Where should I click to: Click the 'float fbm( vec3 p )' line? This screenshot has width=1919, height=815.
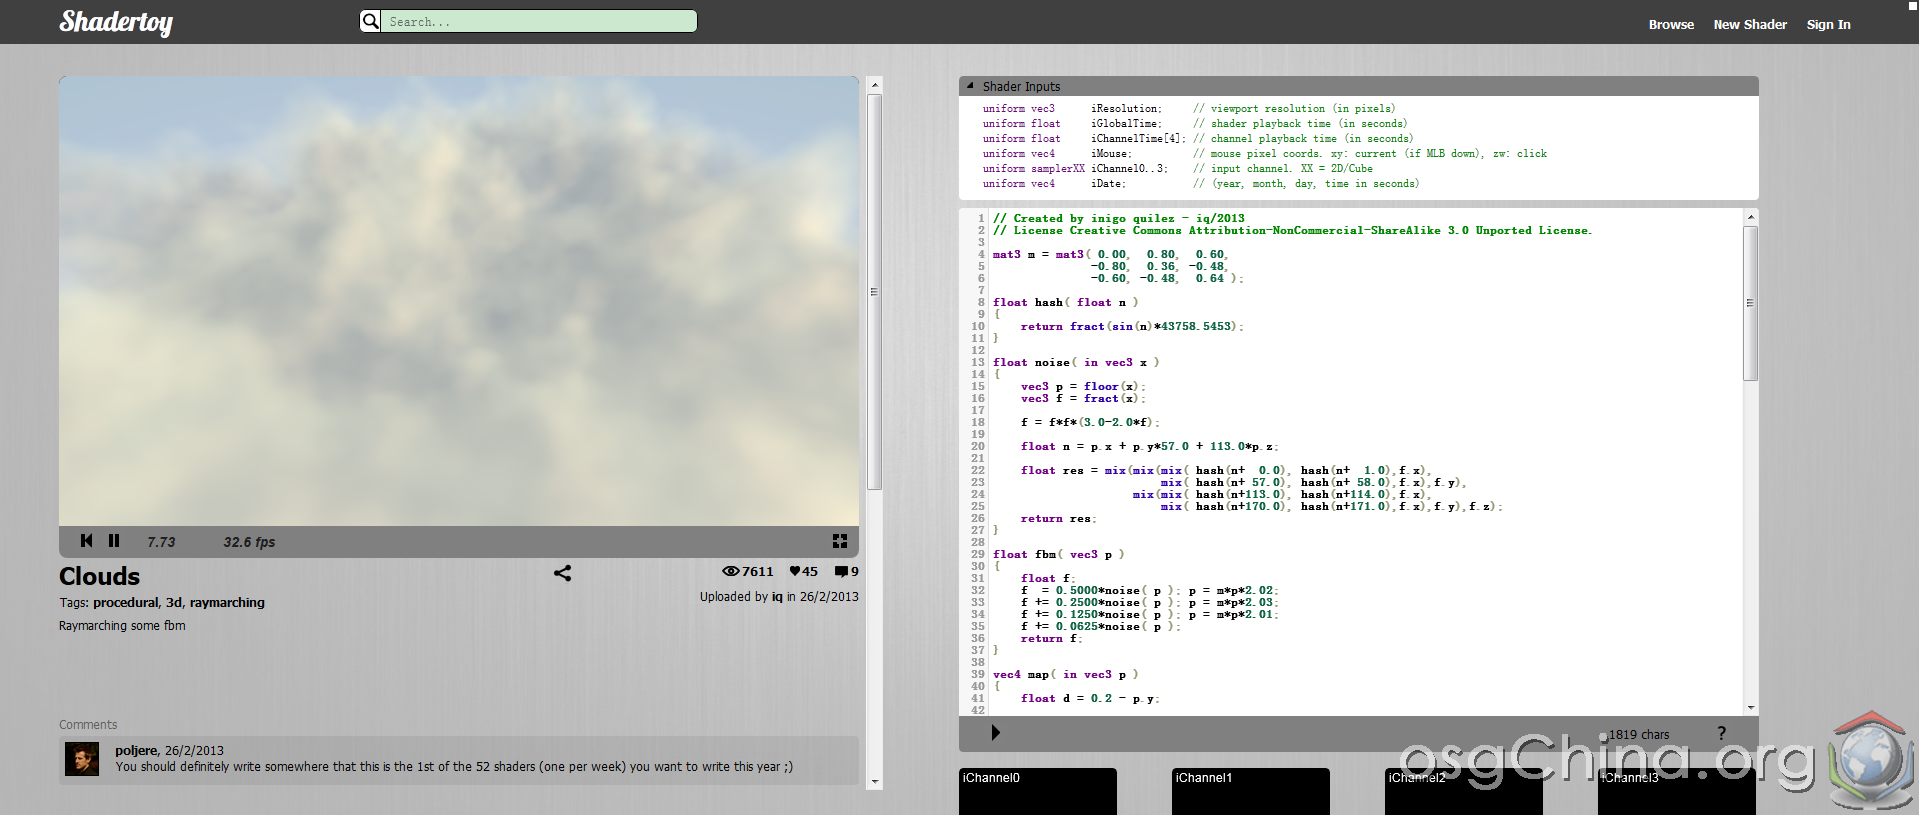pyautogui.click(x=1058, y=554)
